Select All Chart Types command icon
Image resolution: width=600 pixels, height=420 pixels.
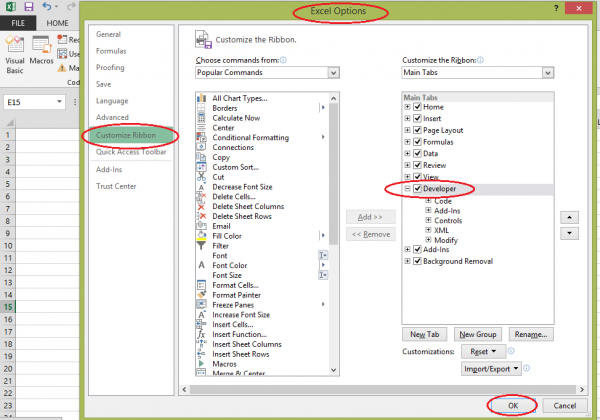point(201,98)
